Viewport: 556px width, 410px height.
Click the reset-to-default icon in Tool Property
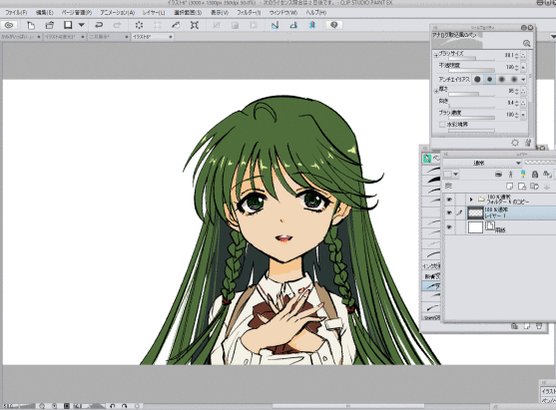[515, 143]
